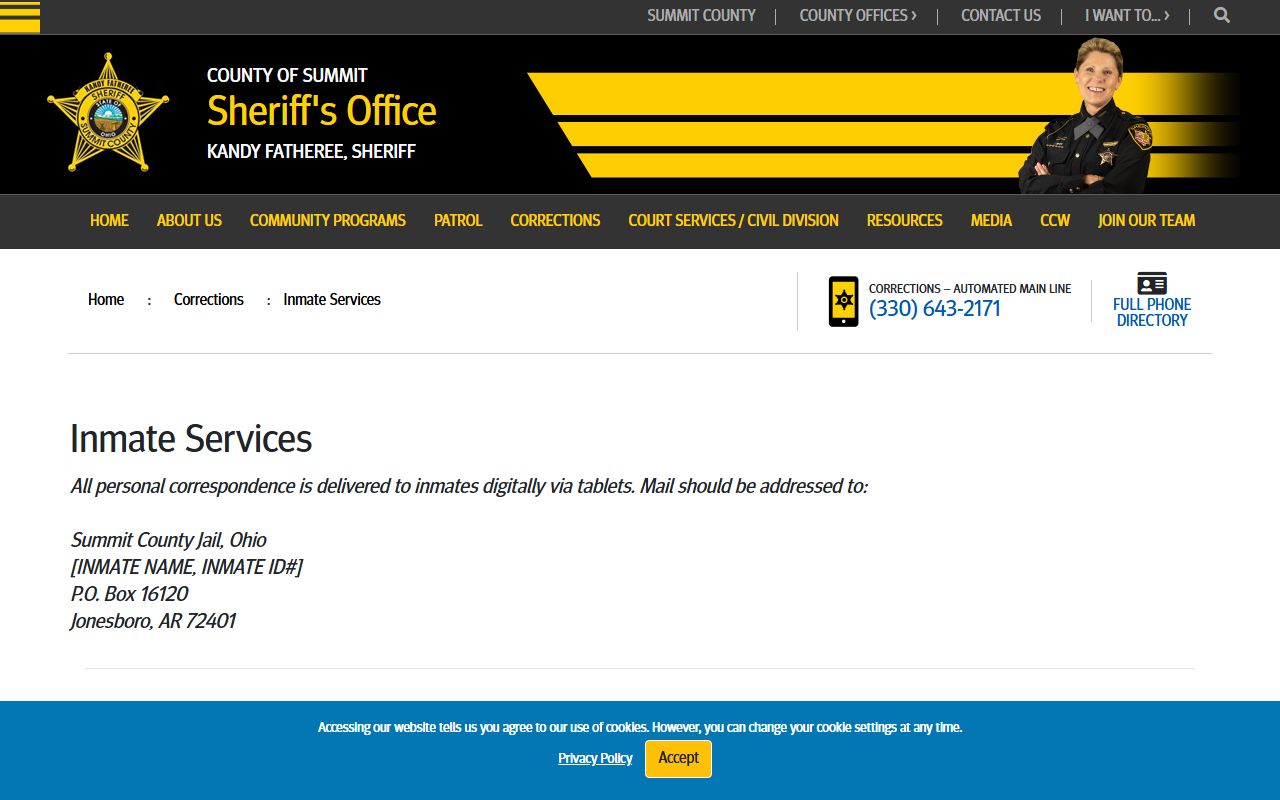Viewport: 1280px width, 800px height.
Task: Click the 'P.O. Box 16120' address line
Action: pos(129,594)
